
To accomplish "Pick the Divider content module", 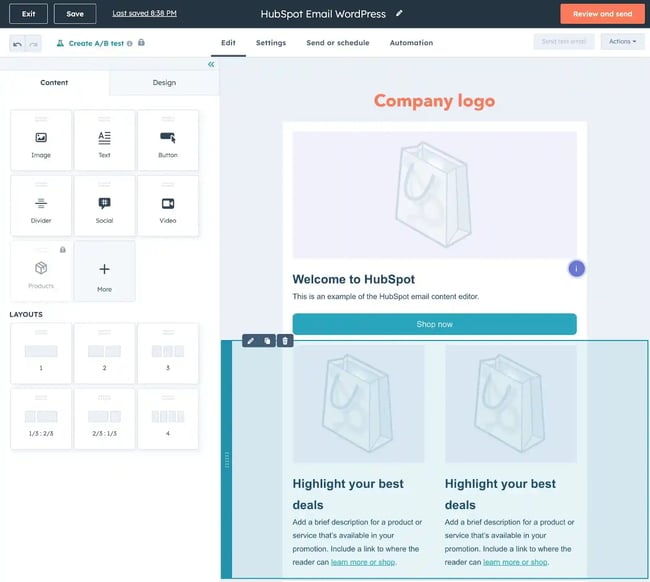I will point(41,206).
